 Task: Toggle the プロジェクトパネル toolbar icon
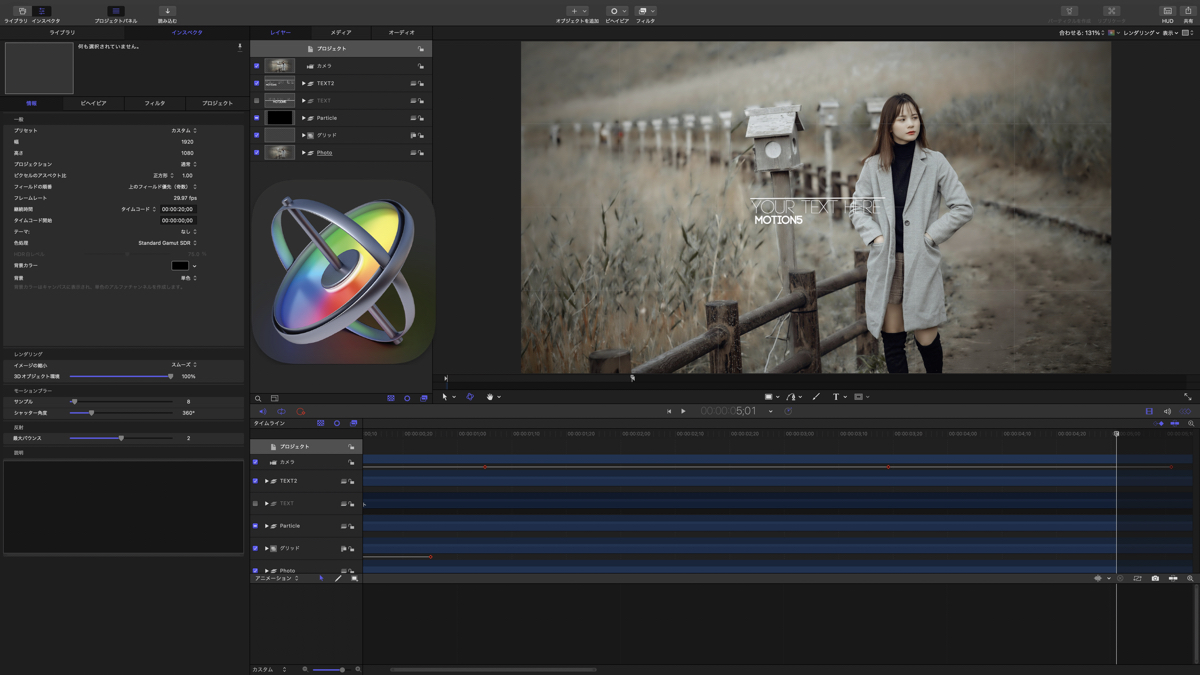[116, 11]
